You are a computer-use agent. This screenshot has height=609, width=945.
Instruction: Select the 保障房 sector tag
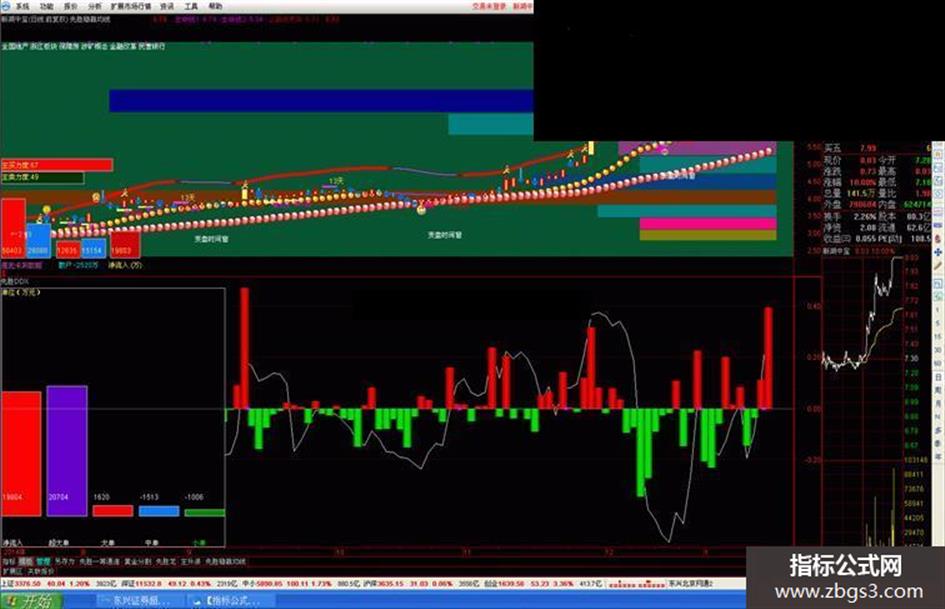click(69, 46)
